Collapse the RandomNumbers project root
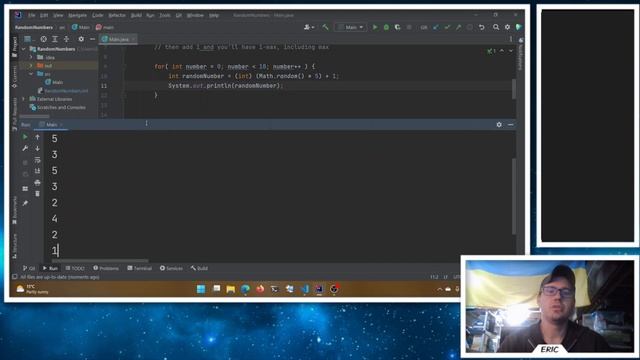This screenshot has width=640, height=360. coord(24,49)
